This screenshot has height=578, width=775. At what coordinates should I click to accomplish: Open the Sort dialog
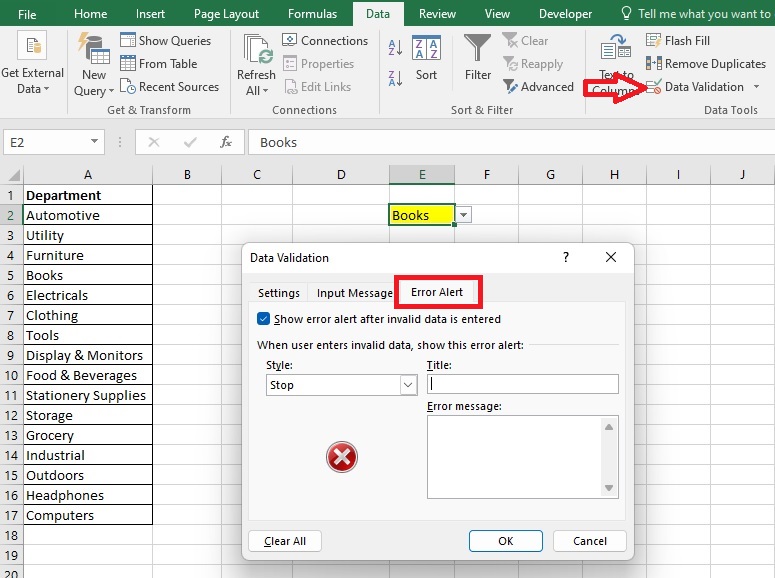click(426, 58)
